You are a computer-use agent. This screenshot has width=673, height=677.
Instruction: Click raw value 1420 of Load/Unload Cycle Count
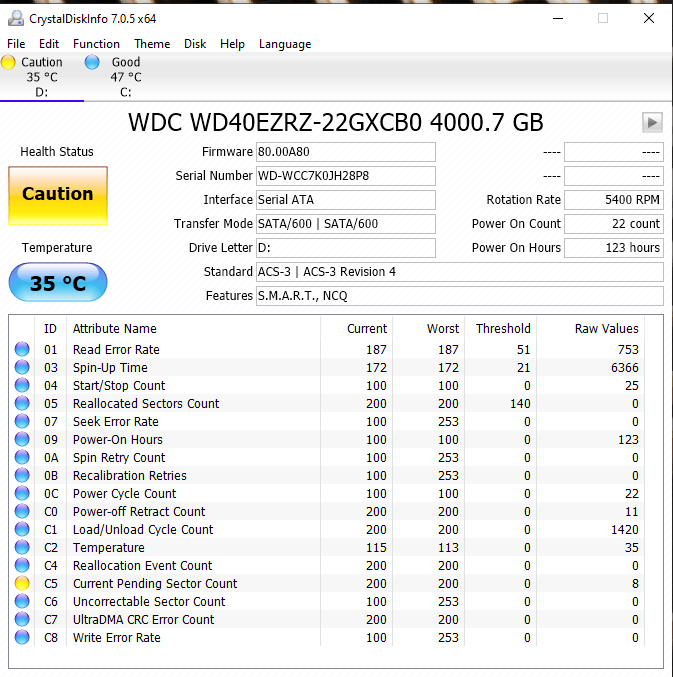pyautogui.click(x=625, y=529)
